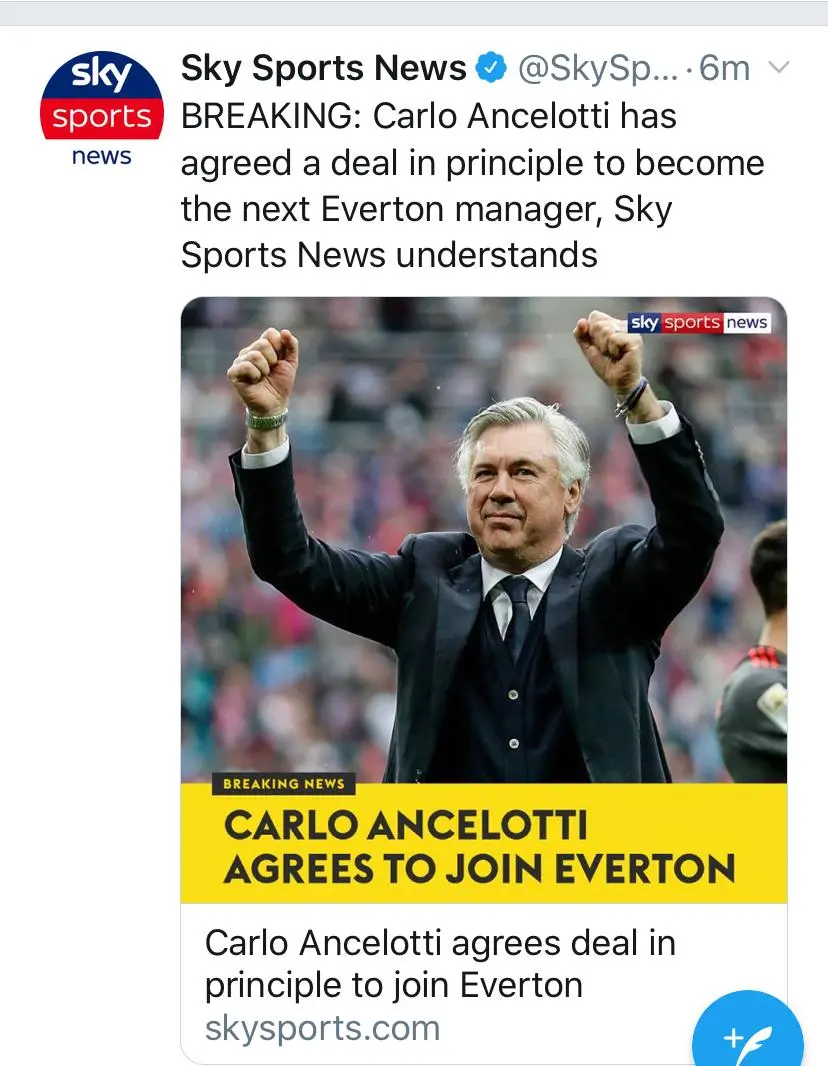Click the red 'sports' band in the avatar
828x1066 pixels.
[x=101, y=118]
